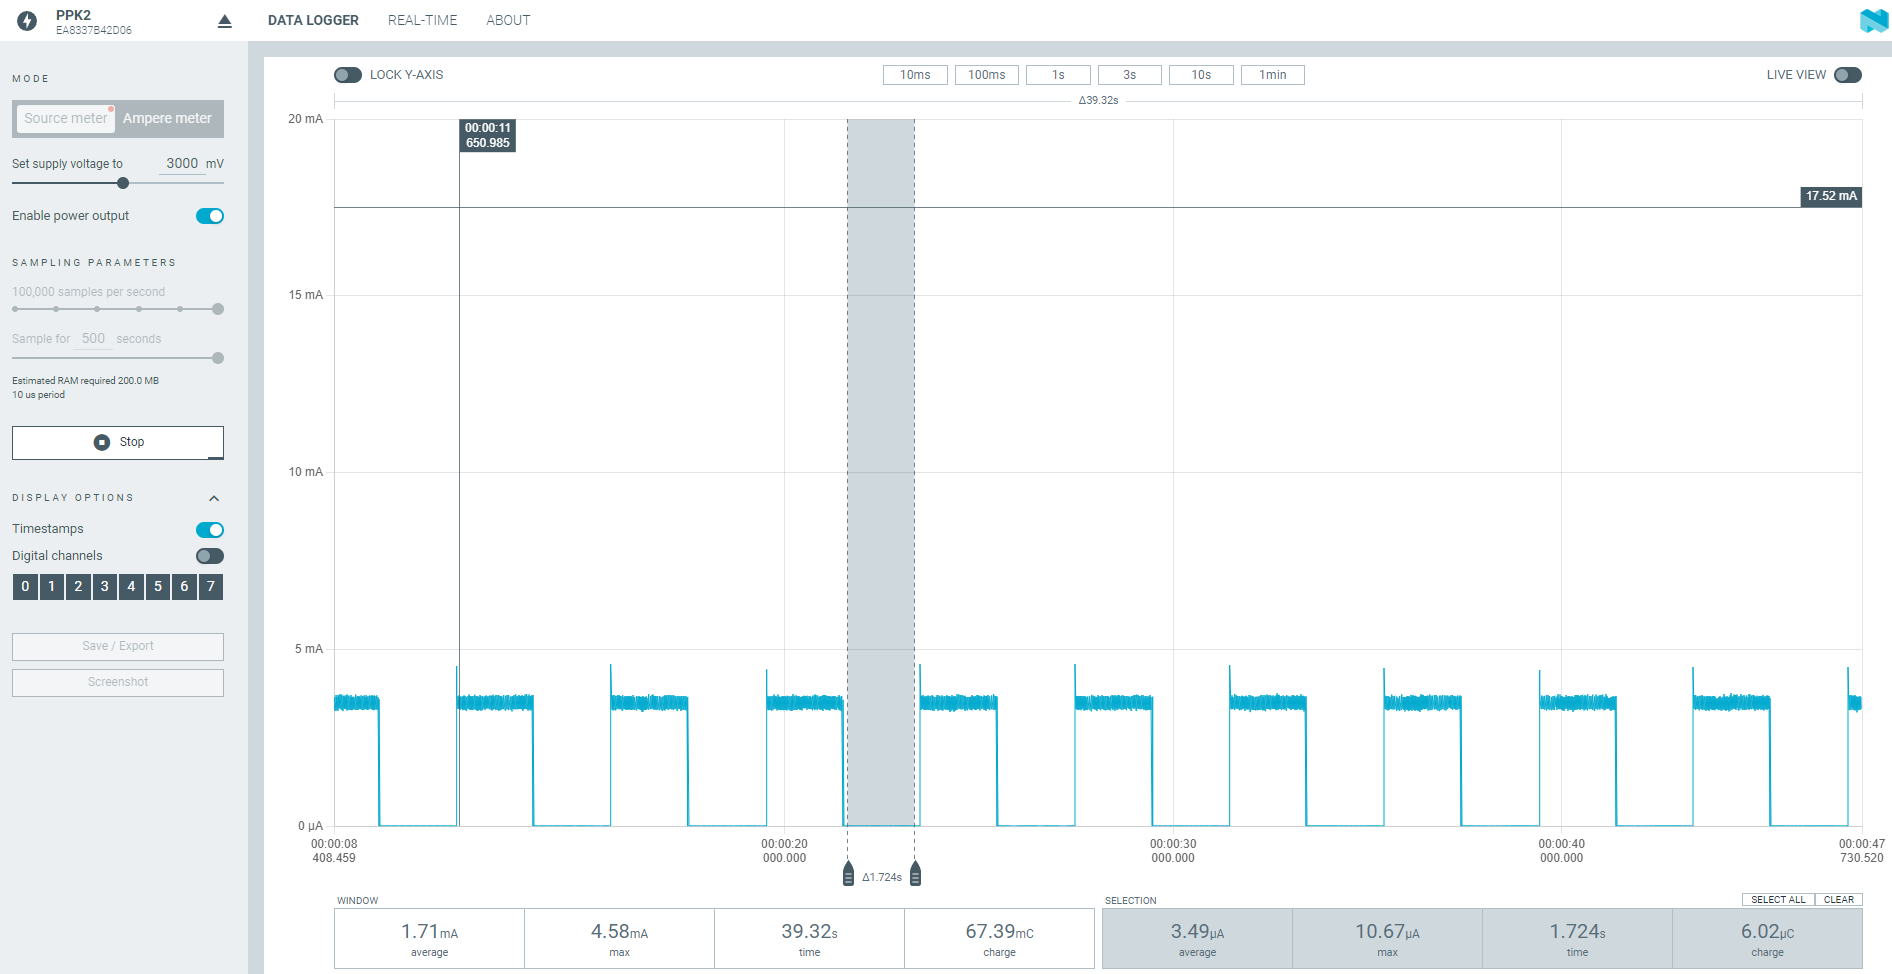Set the window to 10s
This screenshot has height=974, width=1892.
[x=1200, y=75]
